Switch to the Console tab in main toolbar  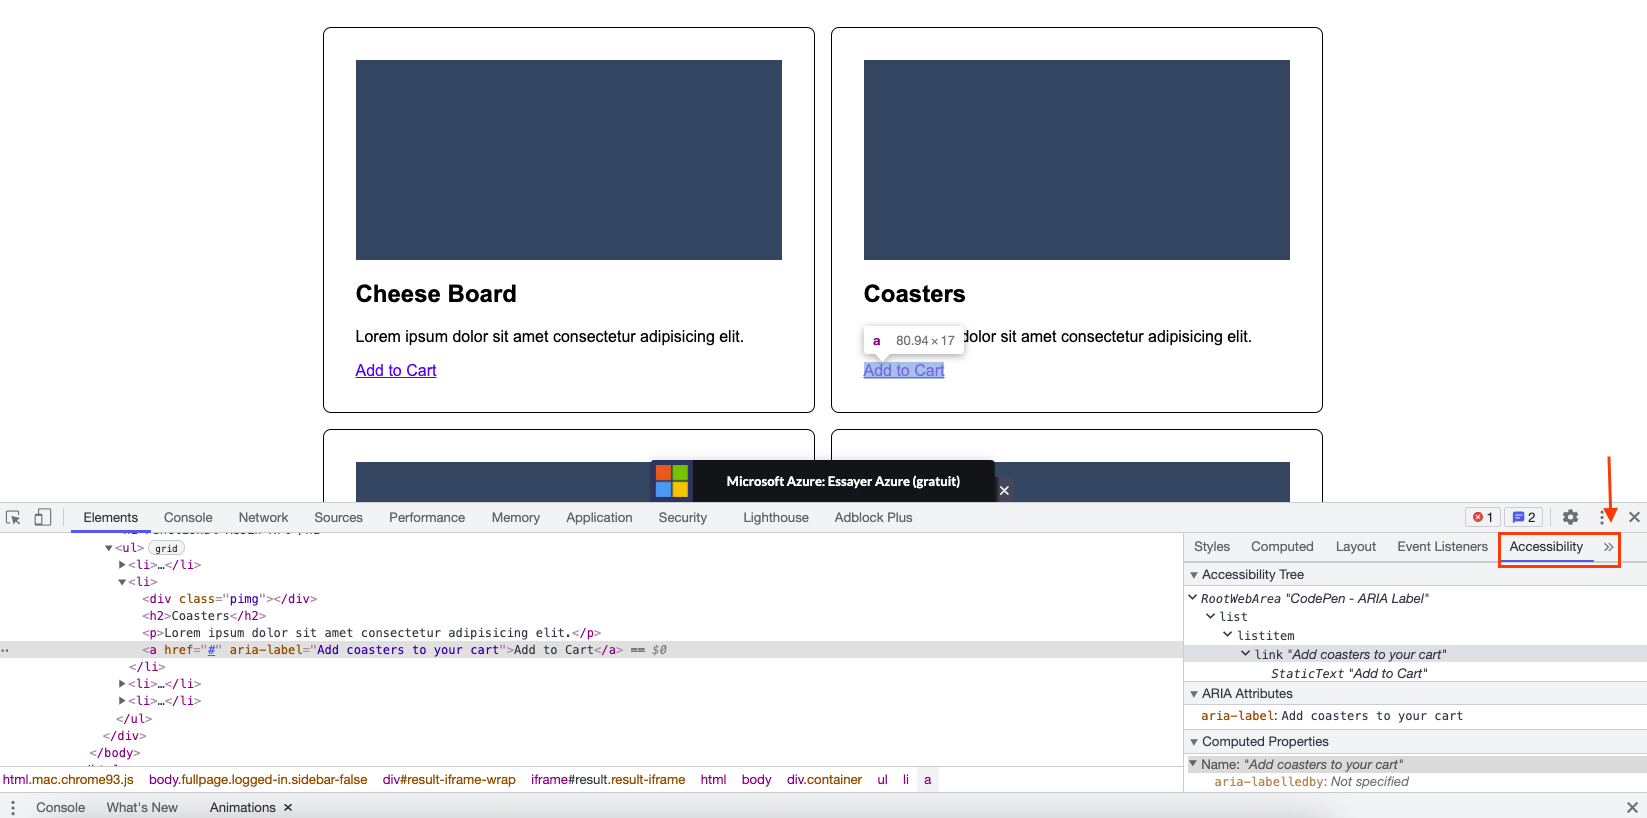click(188, 517)
